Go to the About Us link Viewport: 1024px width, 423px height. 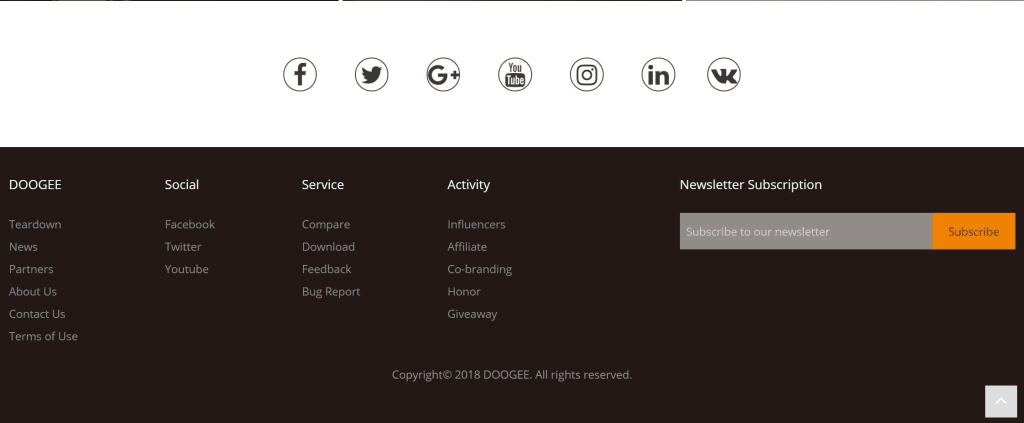coord(33,291)
